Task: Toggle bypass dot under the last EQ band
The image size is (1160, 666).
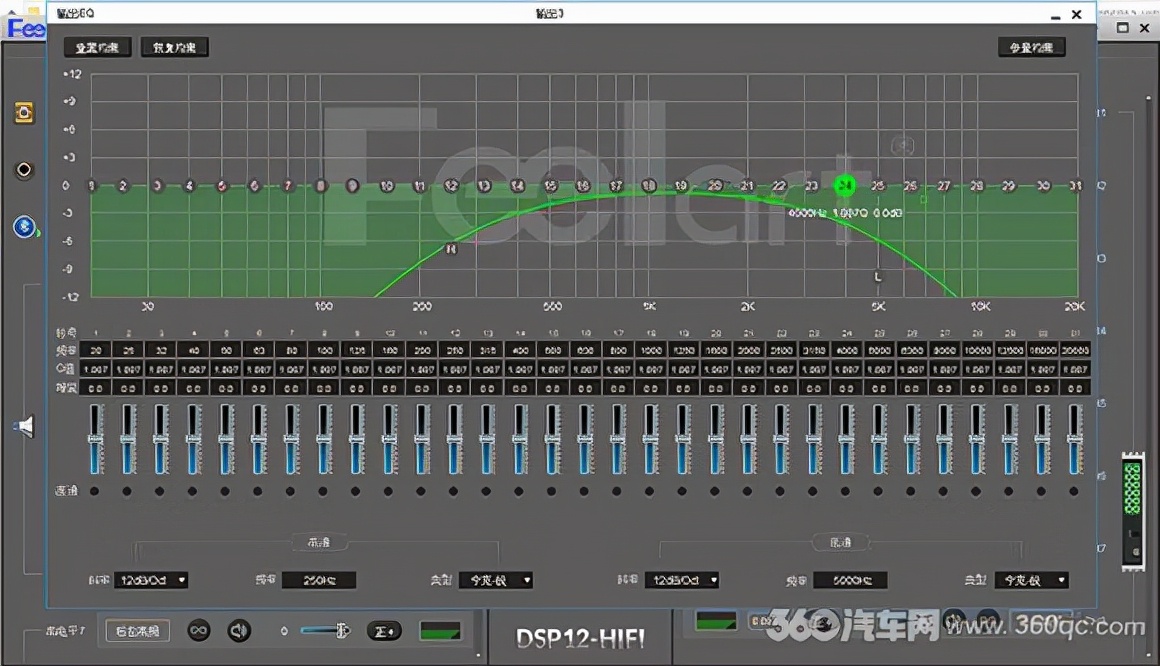Action: pyautogui.click(x=1076, y=491)
